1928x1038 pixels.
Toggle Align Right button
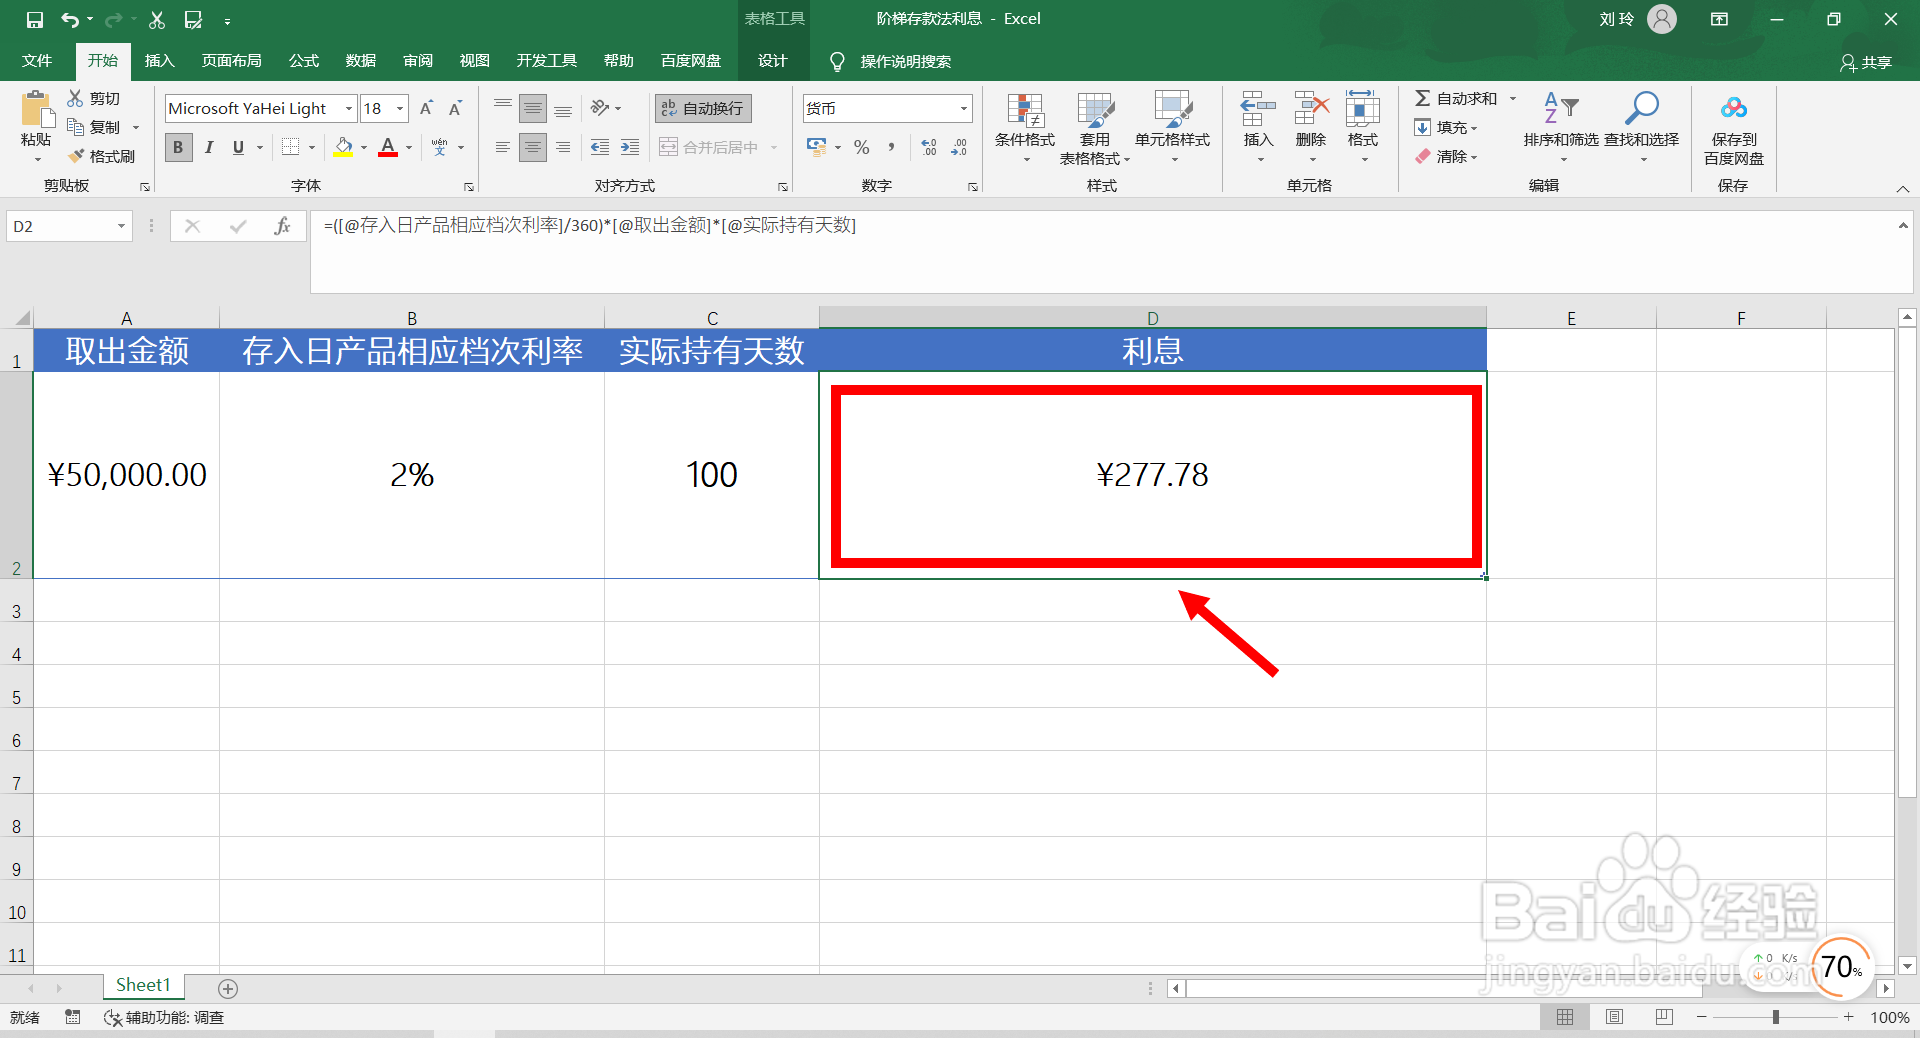[563, 147]
